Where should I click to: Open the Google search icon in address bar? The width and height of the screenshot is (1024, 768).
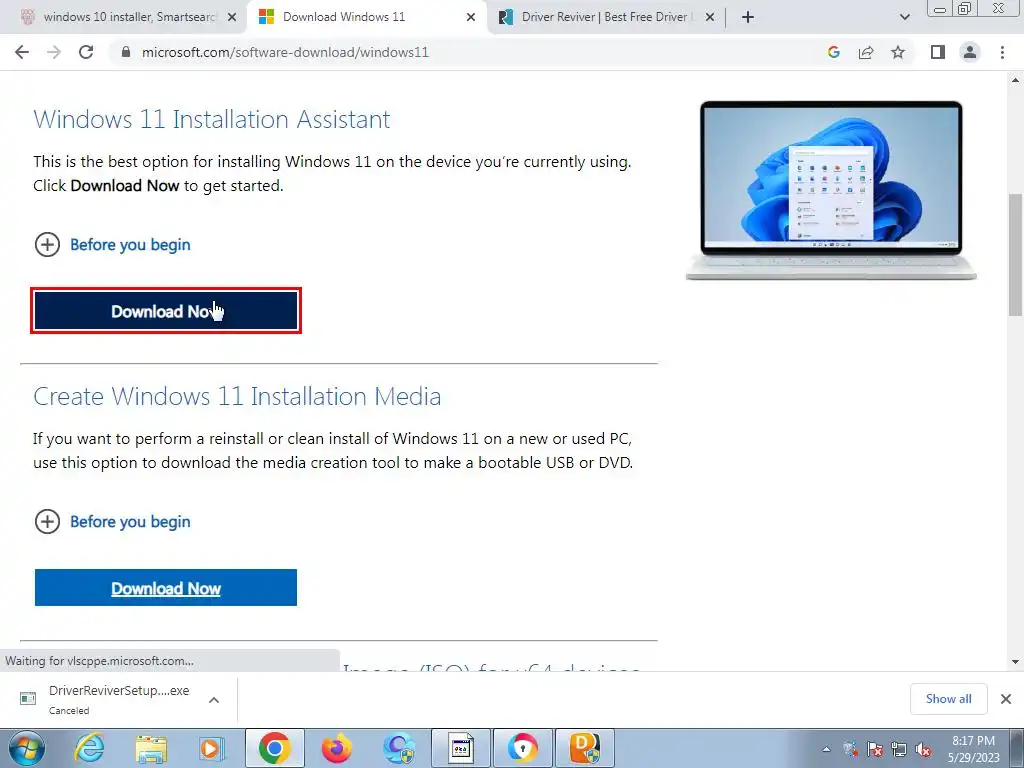click(x=833, y=52)
